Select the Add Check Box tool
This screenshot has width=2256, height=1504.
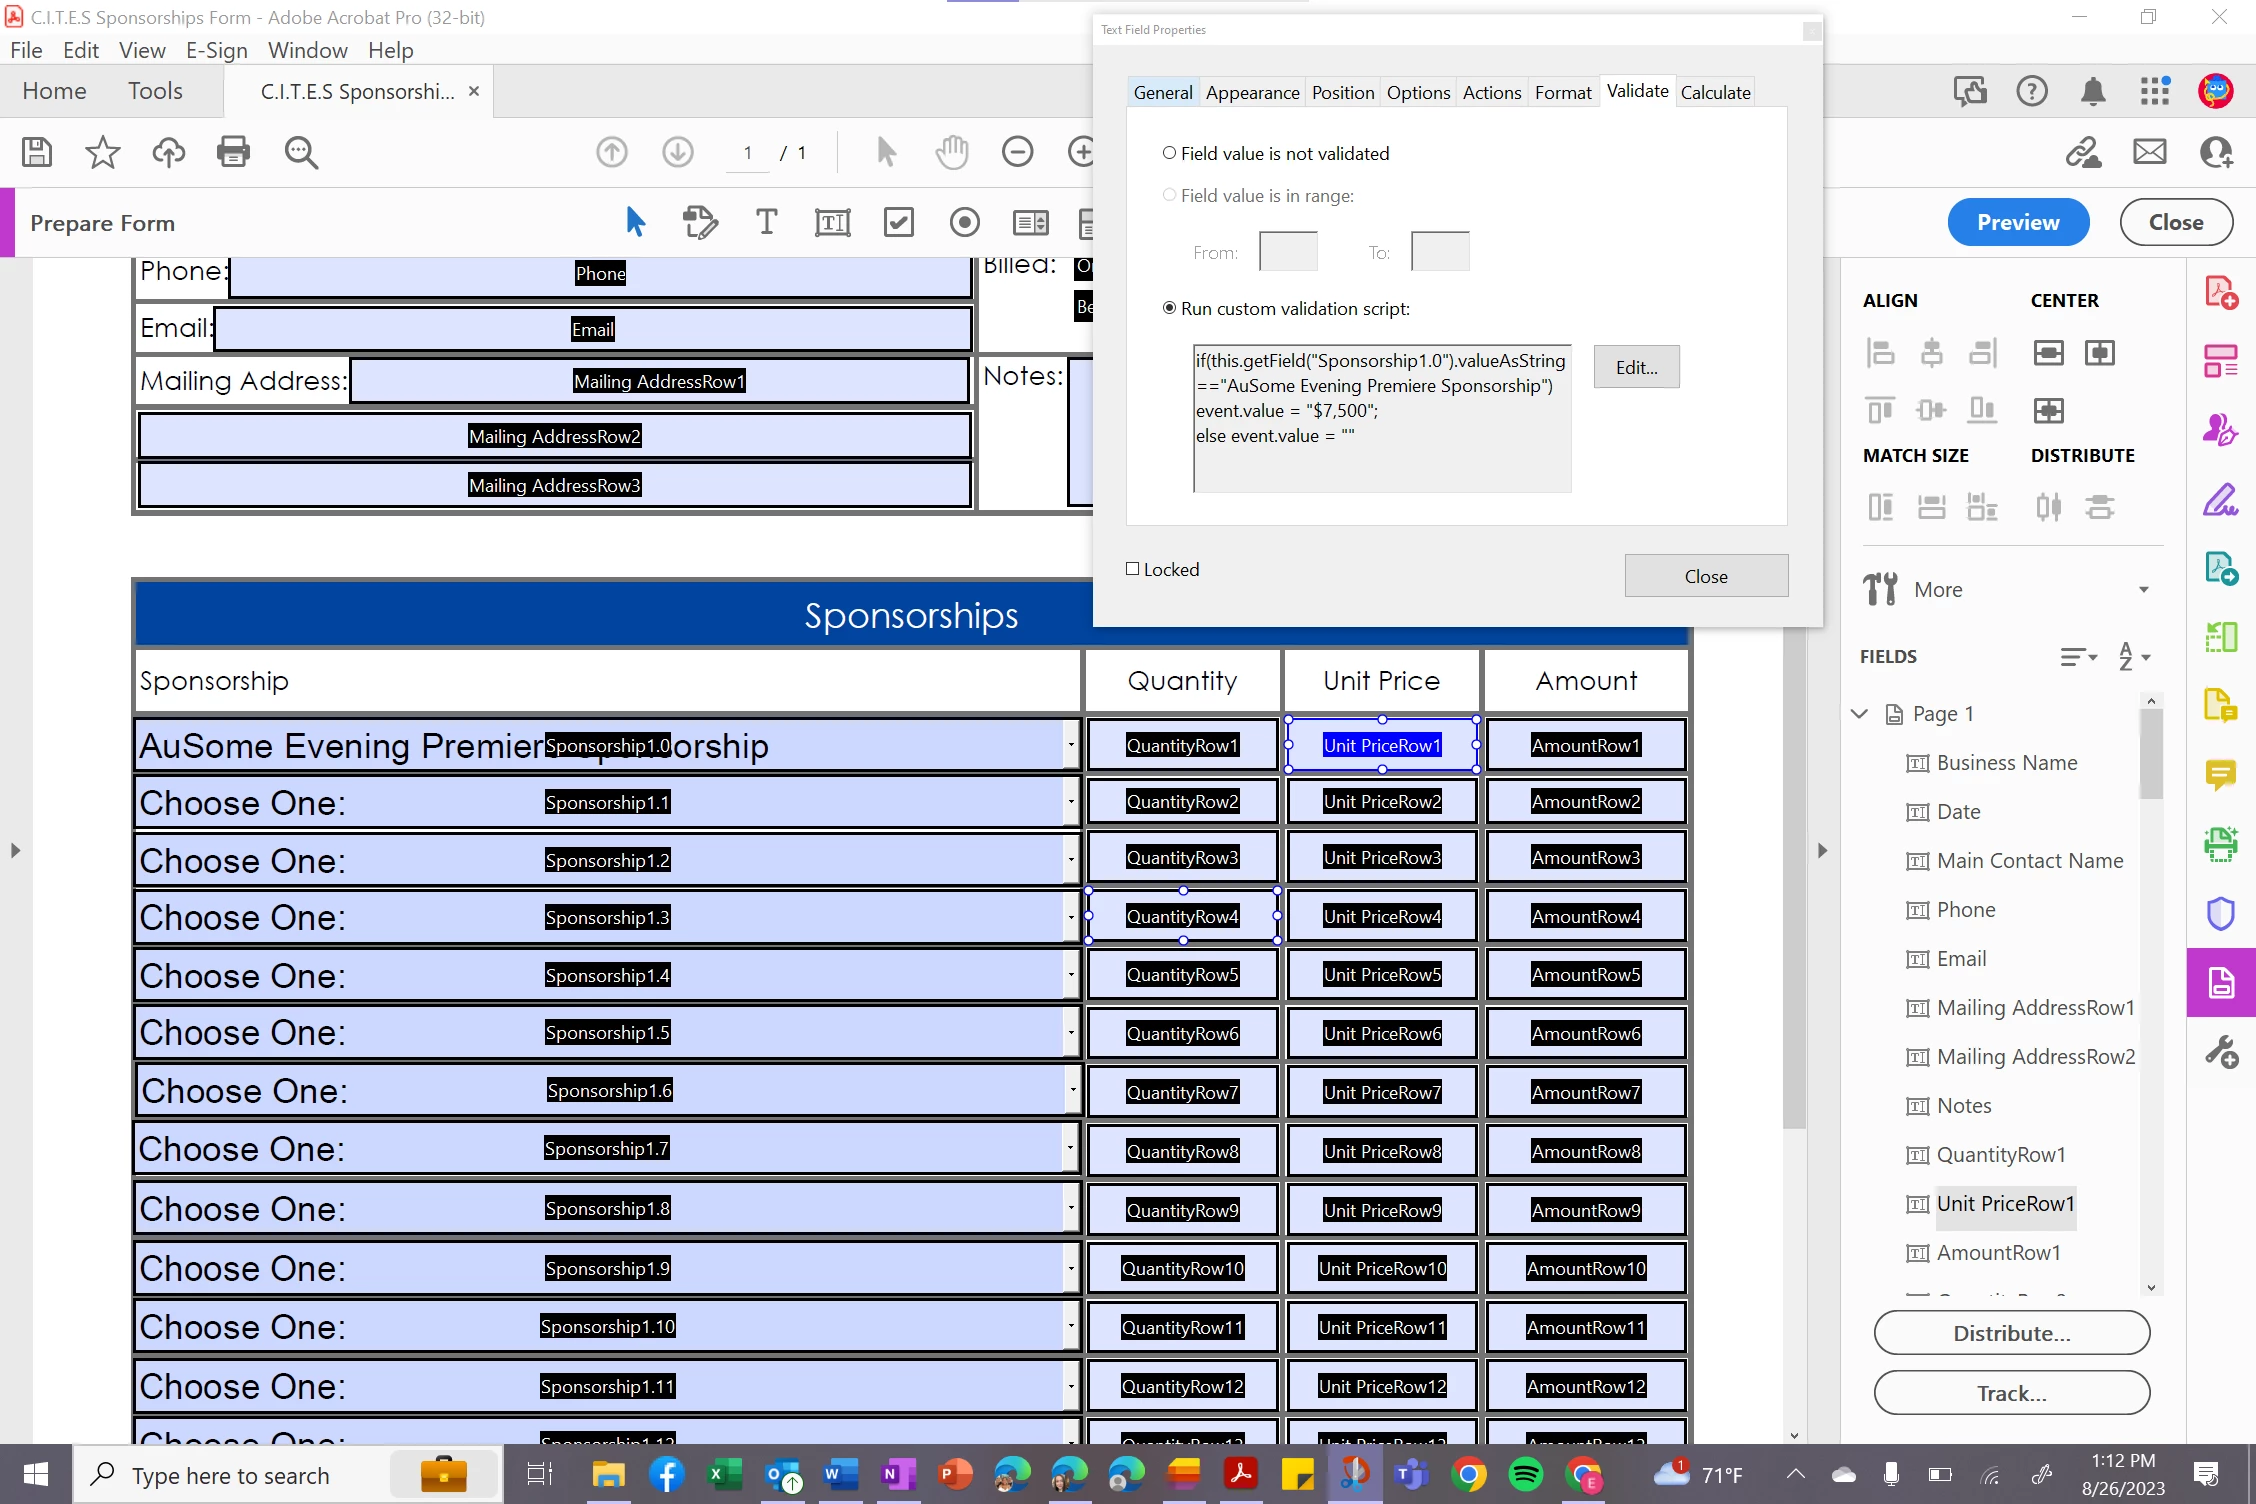click(x=898, y=222)
